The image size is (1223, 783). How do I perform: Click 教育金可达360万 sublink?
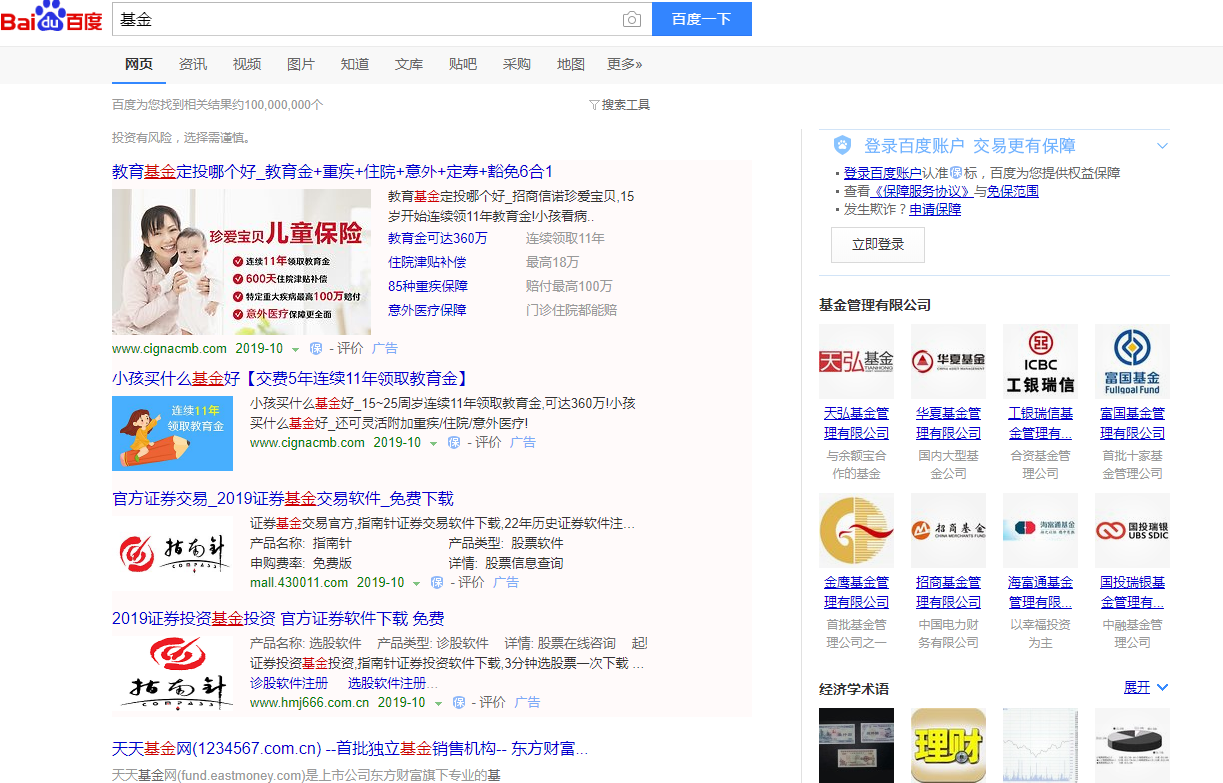[x=438, y=238]
